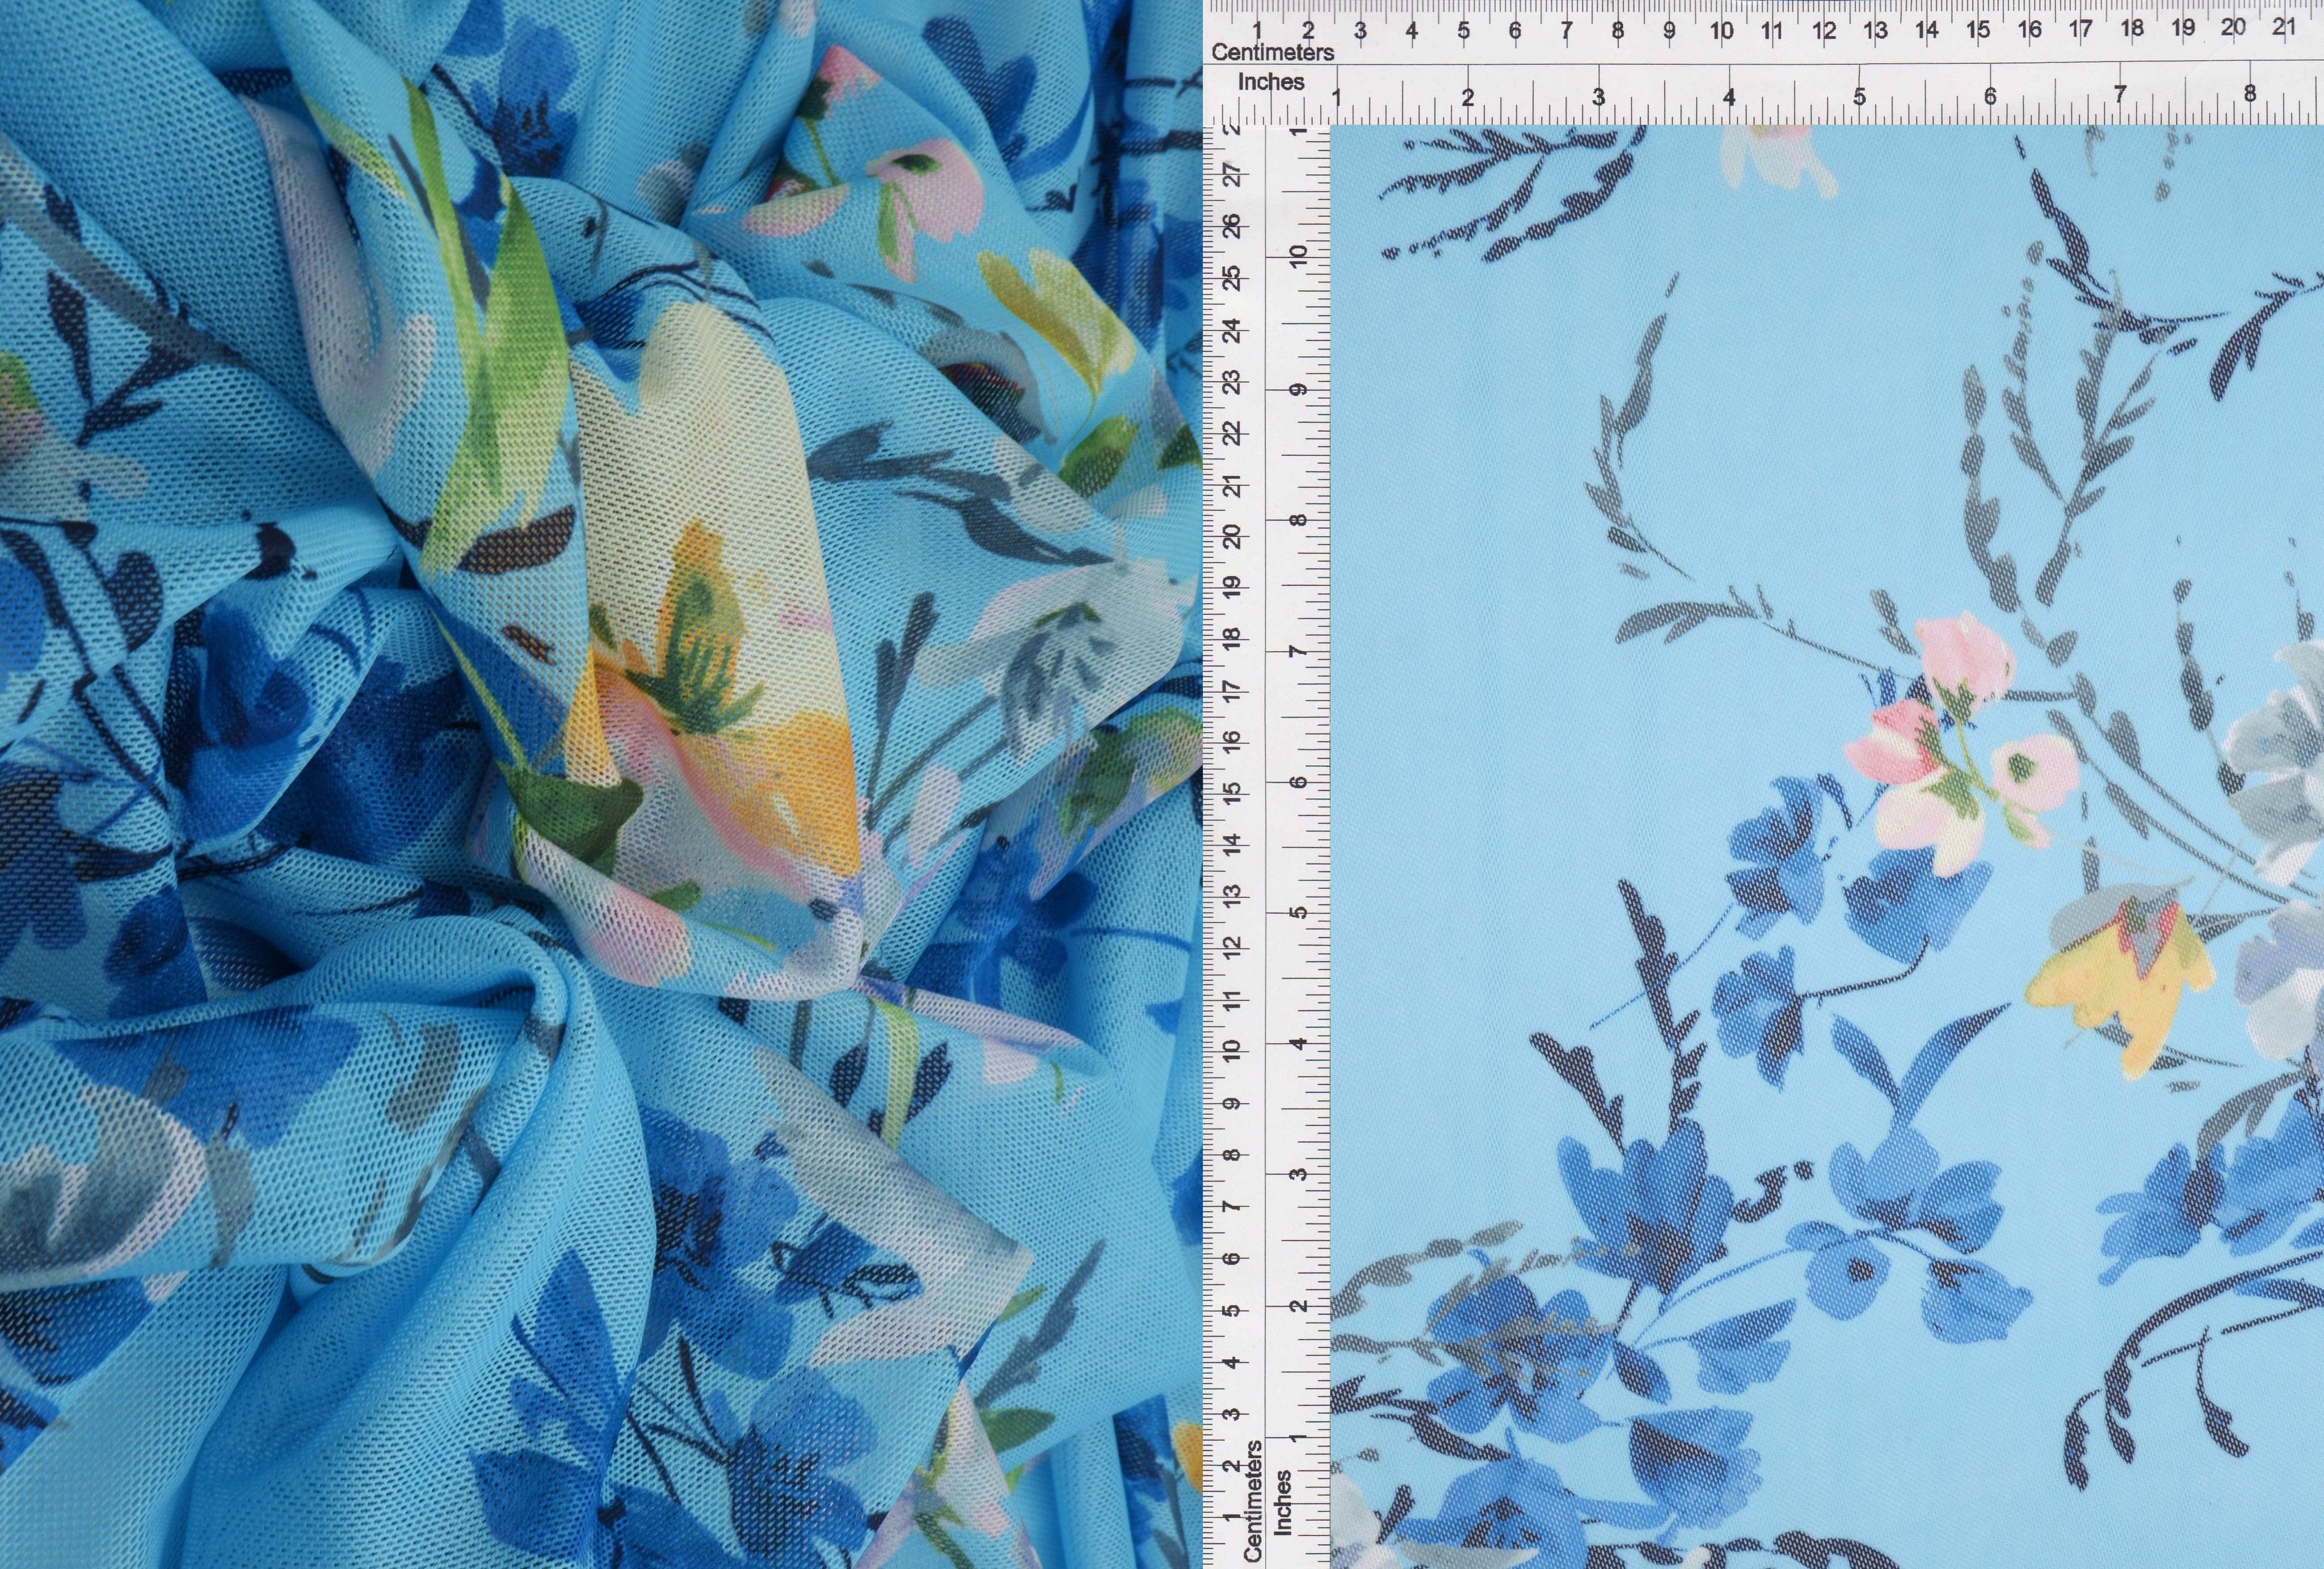This screenshot has width=2324, height=1569.
Task: Click the 2 mark on the top inch ruler
Action: [1468, 98]
